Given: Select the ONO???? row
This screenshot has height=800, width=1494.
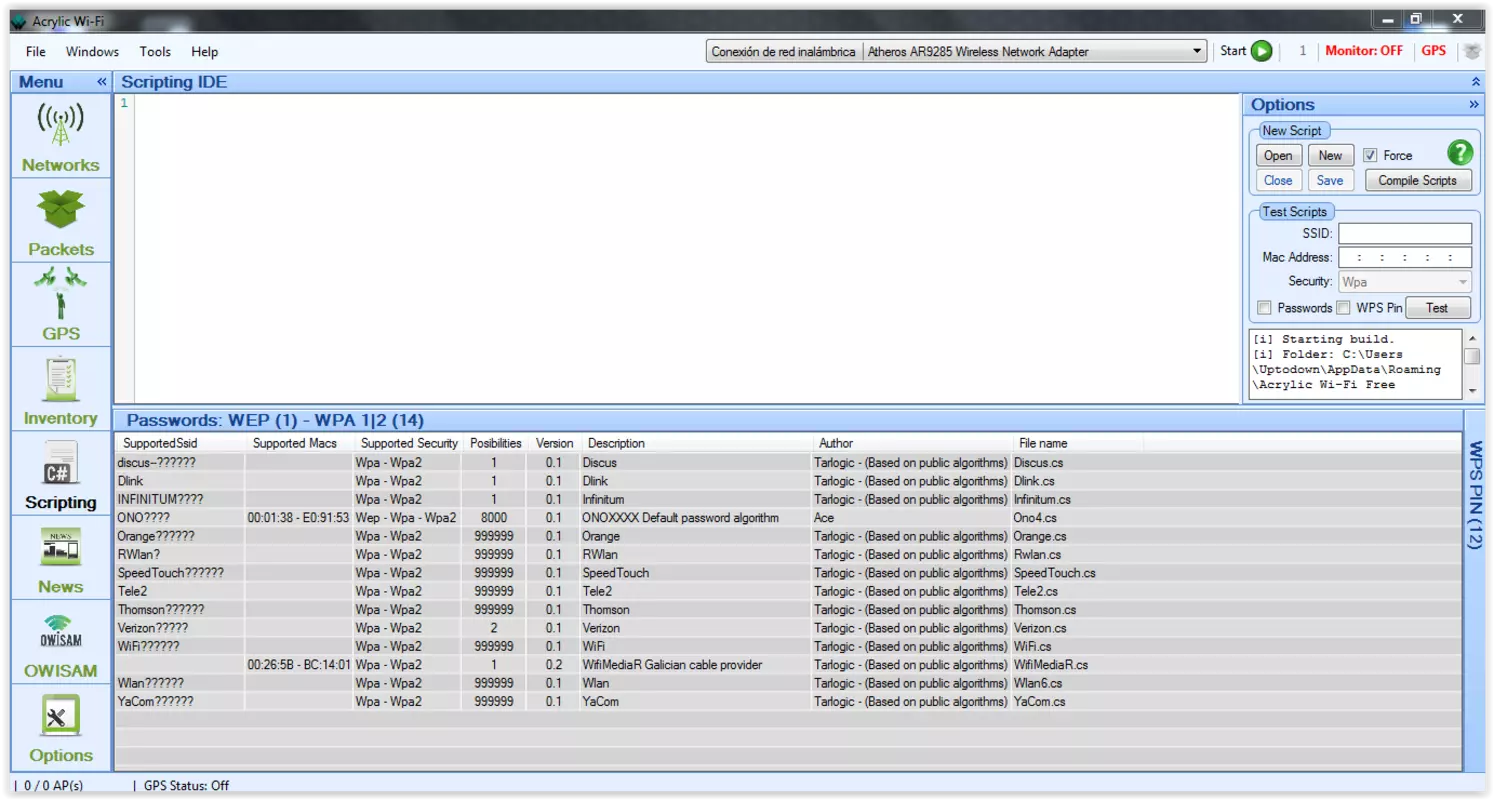Looking at the screenshot, I should [x=788, y=518].
